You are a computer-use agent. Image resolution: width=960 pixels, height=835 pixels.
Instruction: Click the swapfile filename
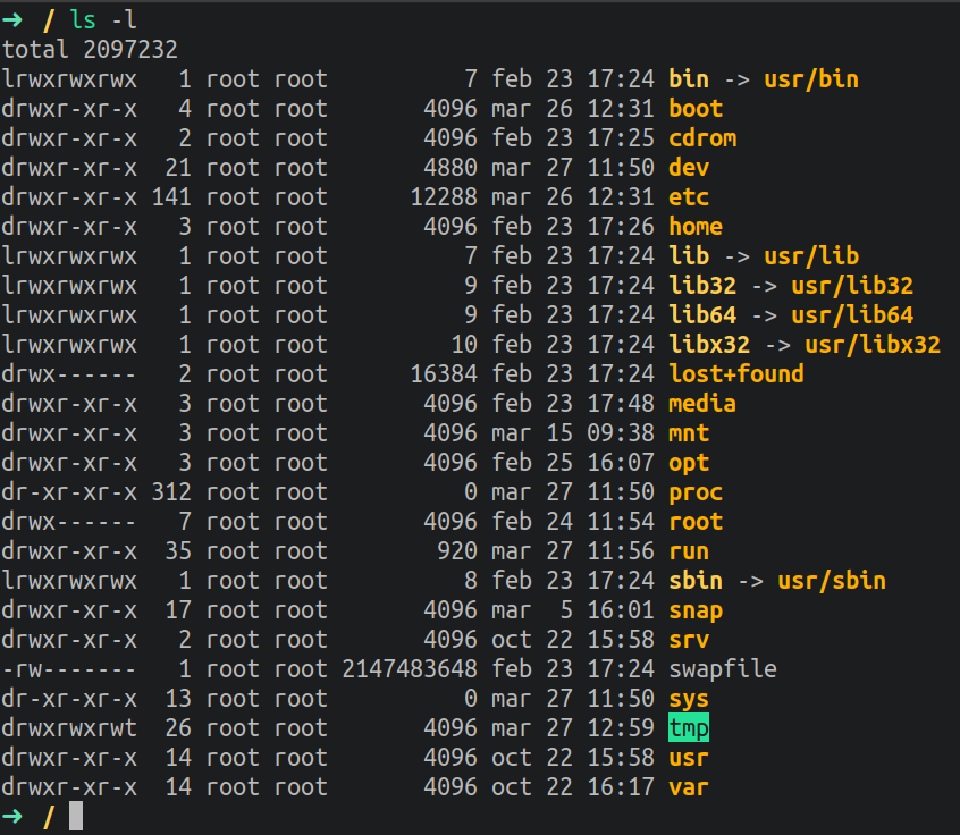coord(723,669)
